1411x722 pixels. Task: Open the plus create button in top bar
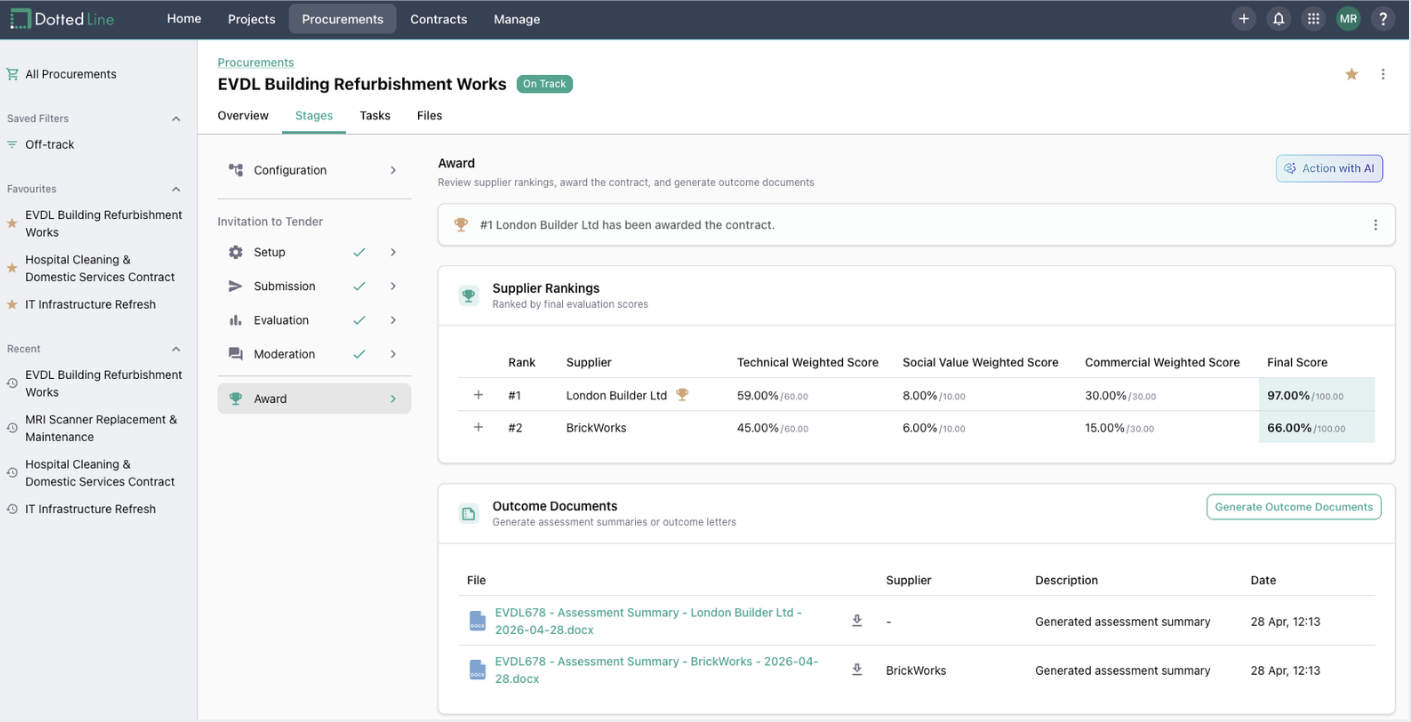tap(1244, 19)
